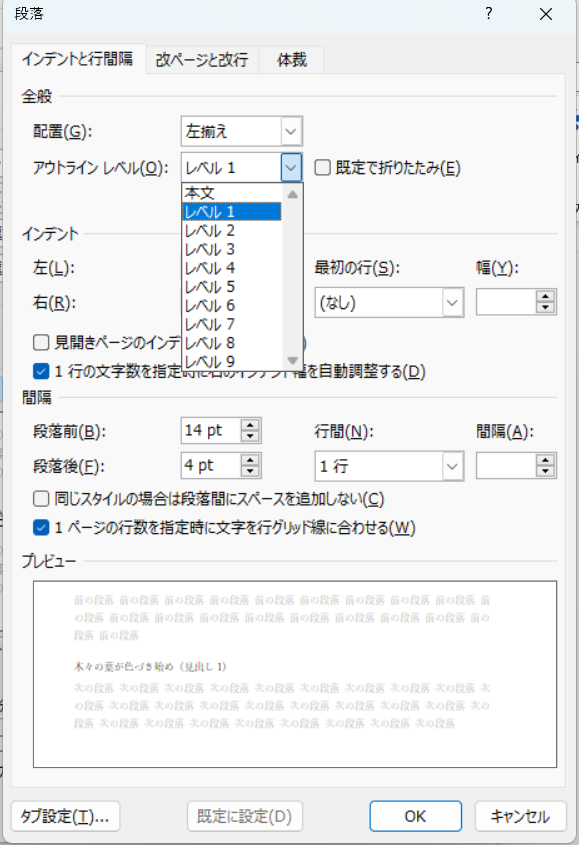This screenshot has height=845, width=579.
Task: Enable 既定で折りたたみ checkbox
Action: 322,168
